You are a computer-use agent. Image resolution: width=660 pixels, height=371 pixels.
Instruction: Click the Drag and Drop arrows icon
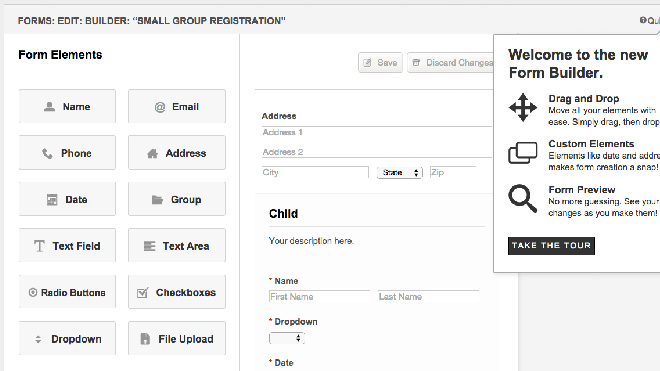point(523,107)
